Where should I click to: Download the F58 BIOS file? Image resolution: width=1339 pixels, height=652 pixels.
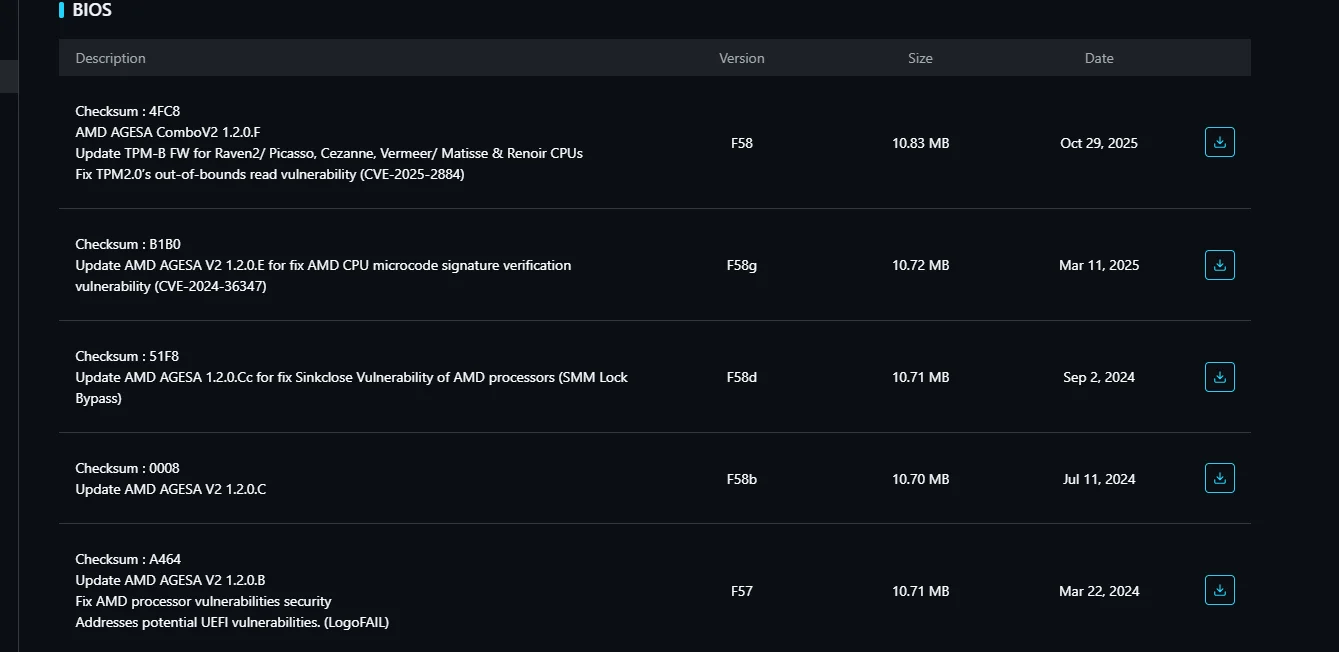tap(1219, 143)
